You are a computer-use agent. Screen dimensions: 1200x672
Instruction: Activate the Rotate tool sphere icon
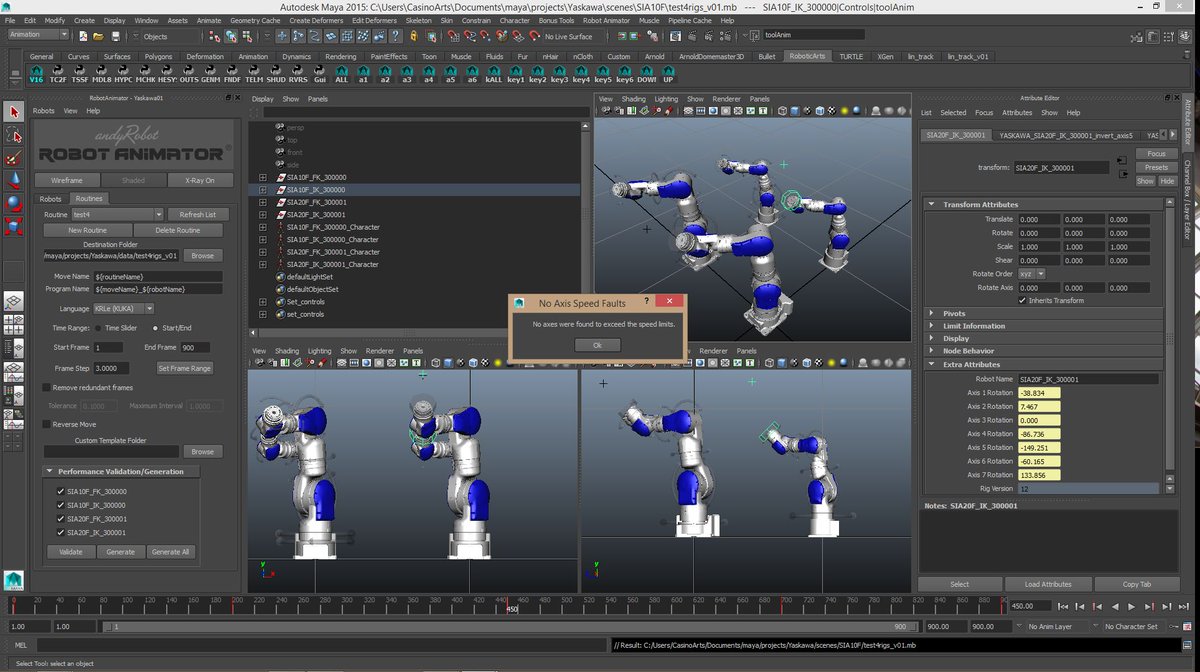[14, 203]
